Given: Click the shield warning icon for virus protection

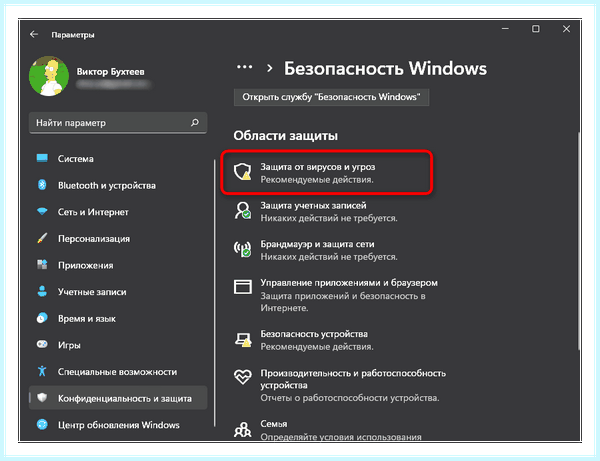Looking at the screenshot, I should coord(243,172).
